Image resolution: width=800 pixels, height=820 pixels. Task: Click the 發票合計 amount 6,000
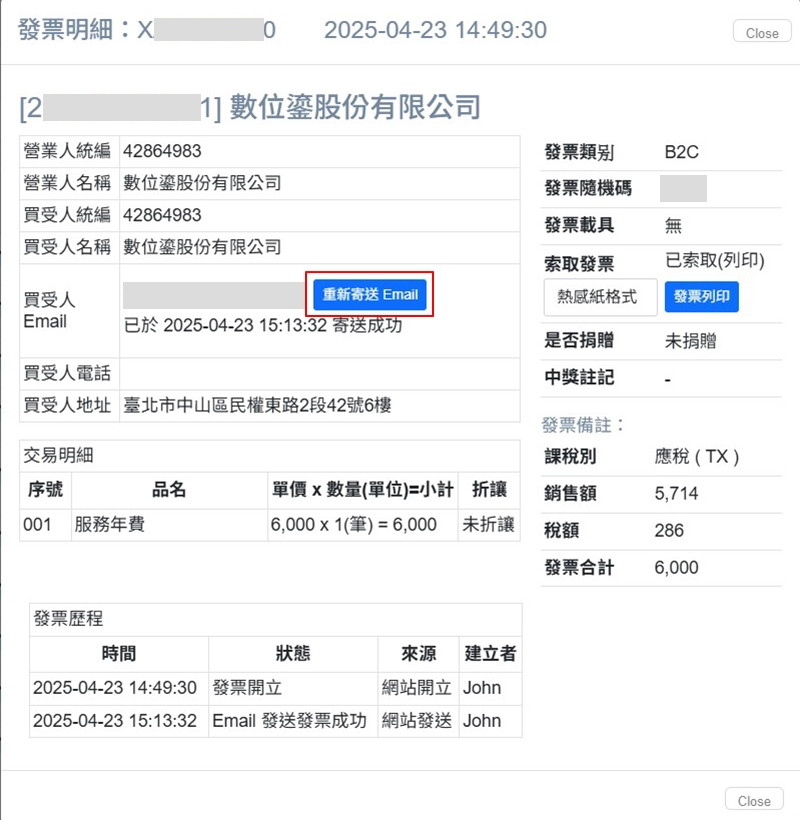pos(676,567)
